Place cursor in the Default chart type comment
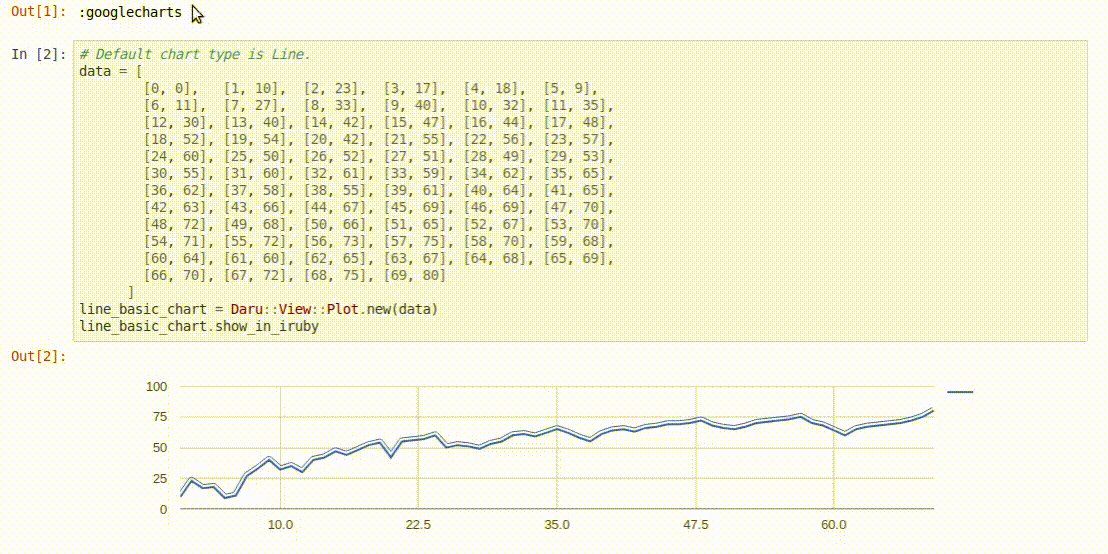Image resolution: width=1108 pixels, height=554 pixels. point(194,55)
